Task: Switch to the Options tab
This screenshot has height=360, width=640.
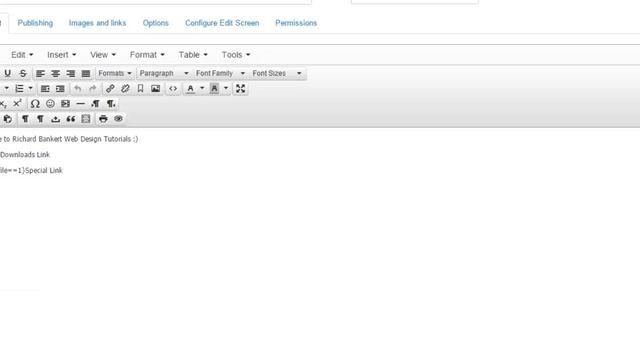Action: click(x=156, y=23)
